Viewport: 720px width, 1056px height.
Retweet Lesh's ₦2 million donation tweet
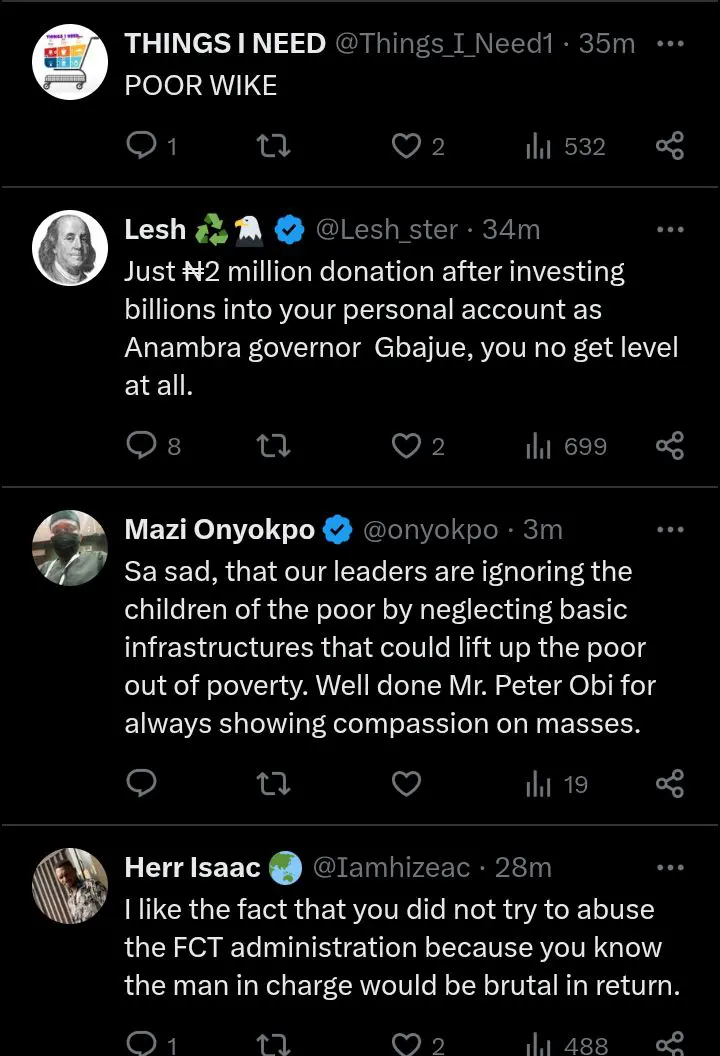(x=273, y=446)
